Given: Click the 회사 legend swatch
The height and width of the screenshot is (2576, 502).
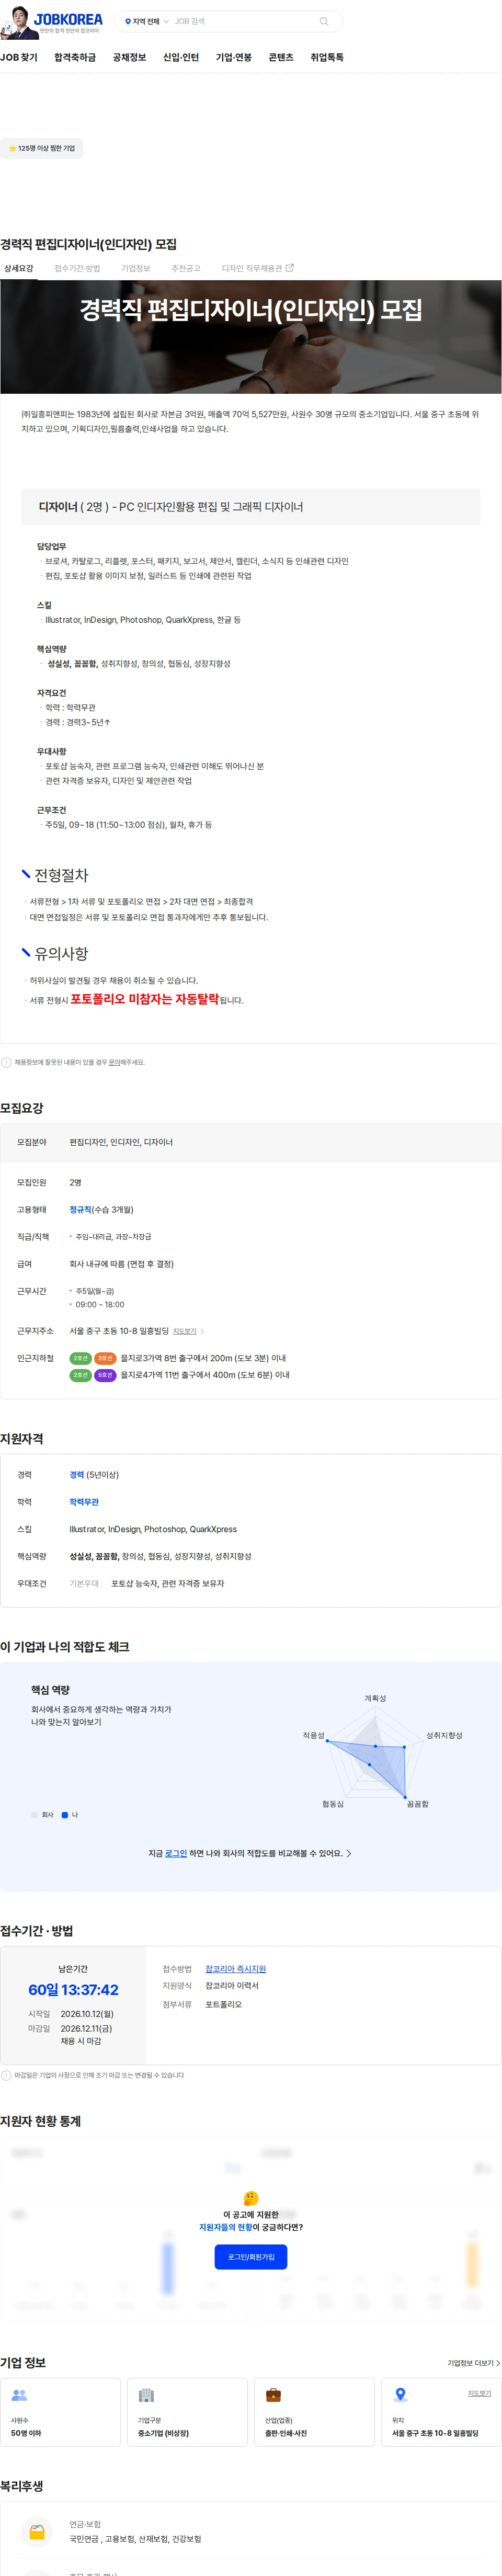Looking at the screenshot, I should click(x=35, y=1814).
